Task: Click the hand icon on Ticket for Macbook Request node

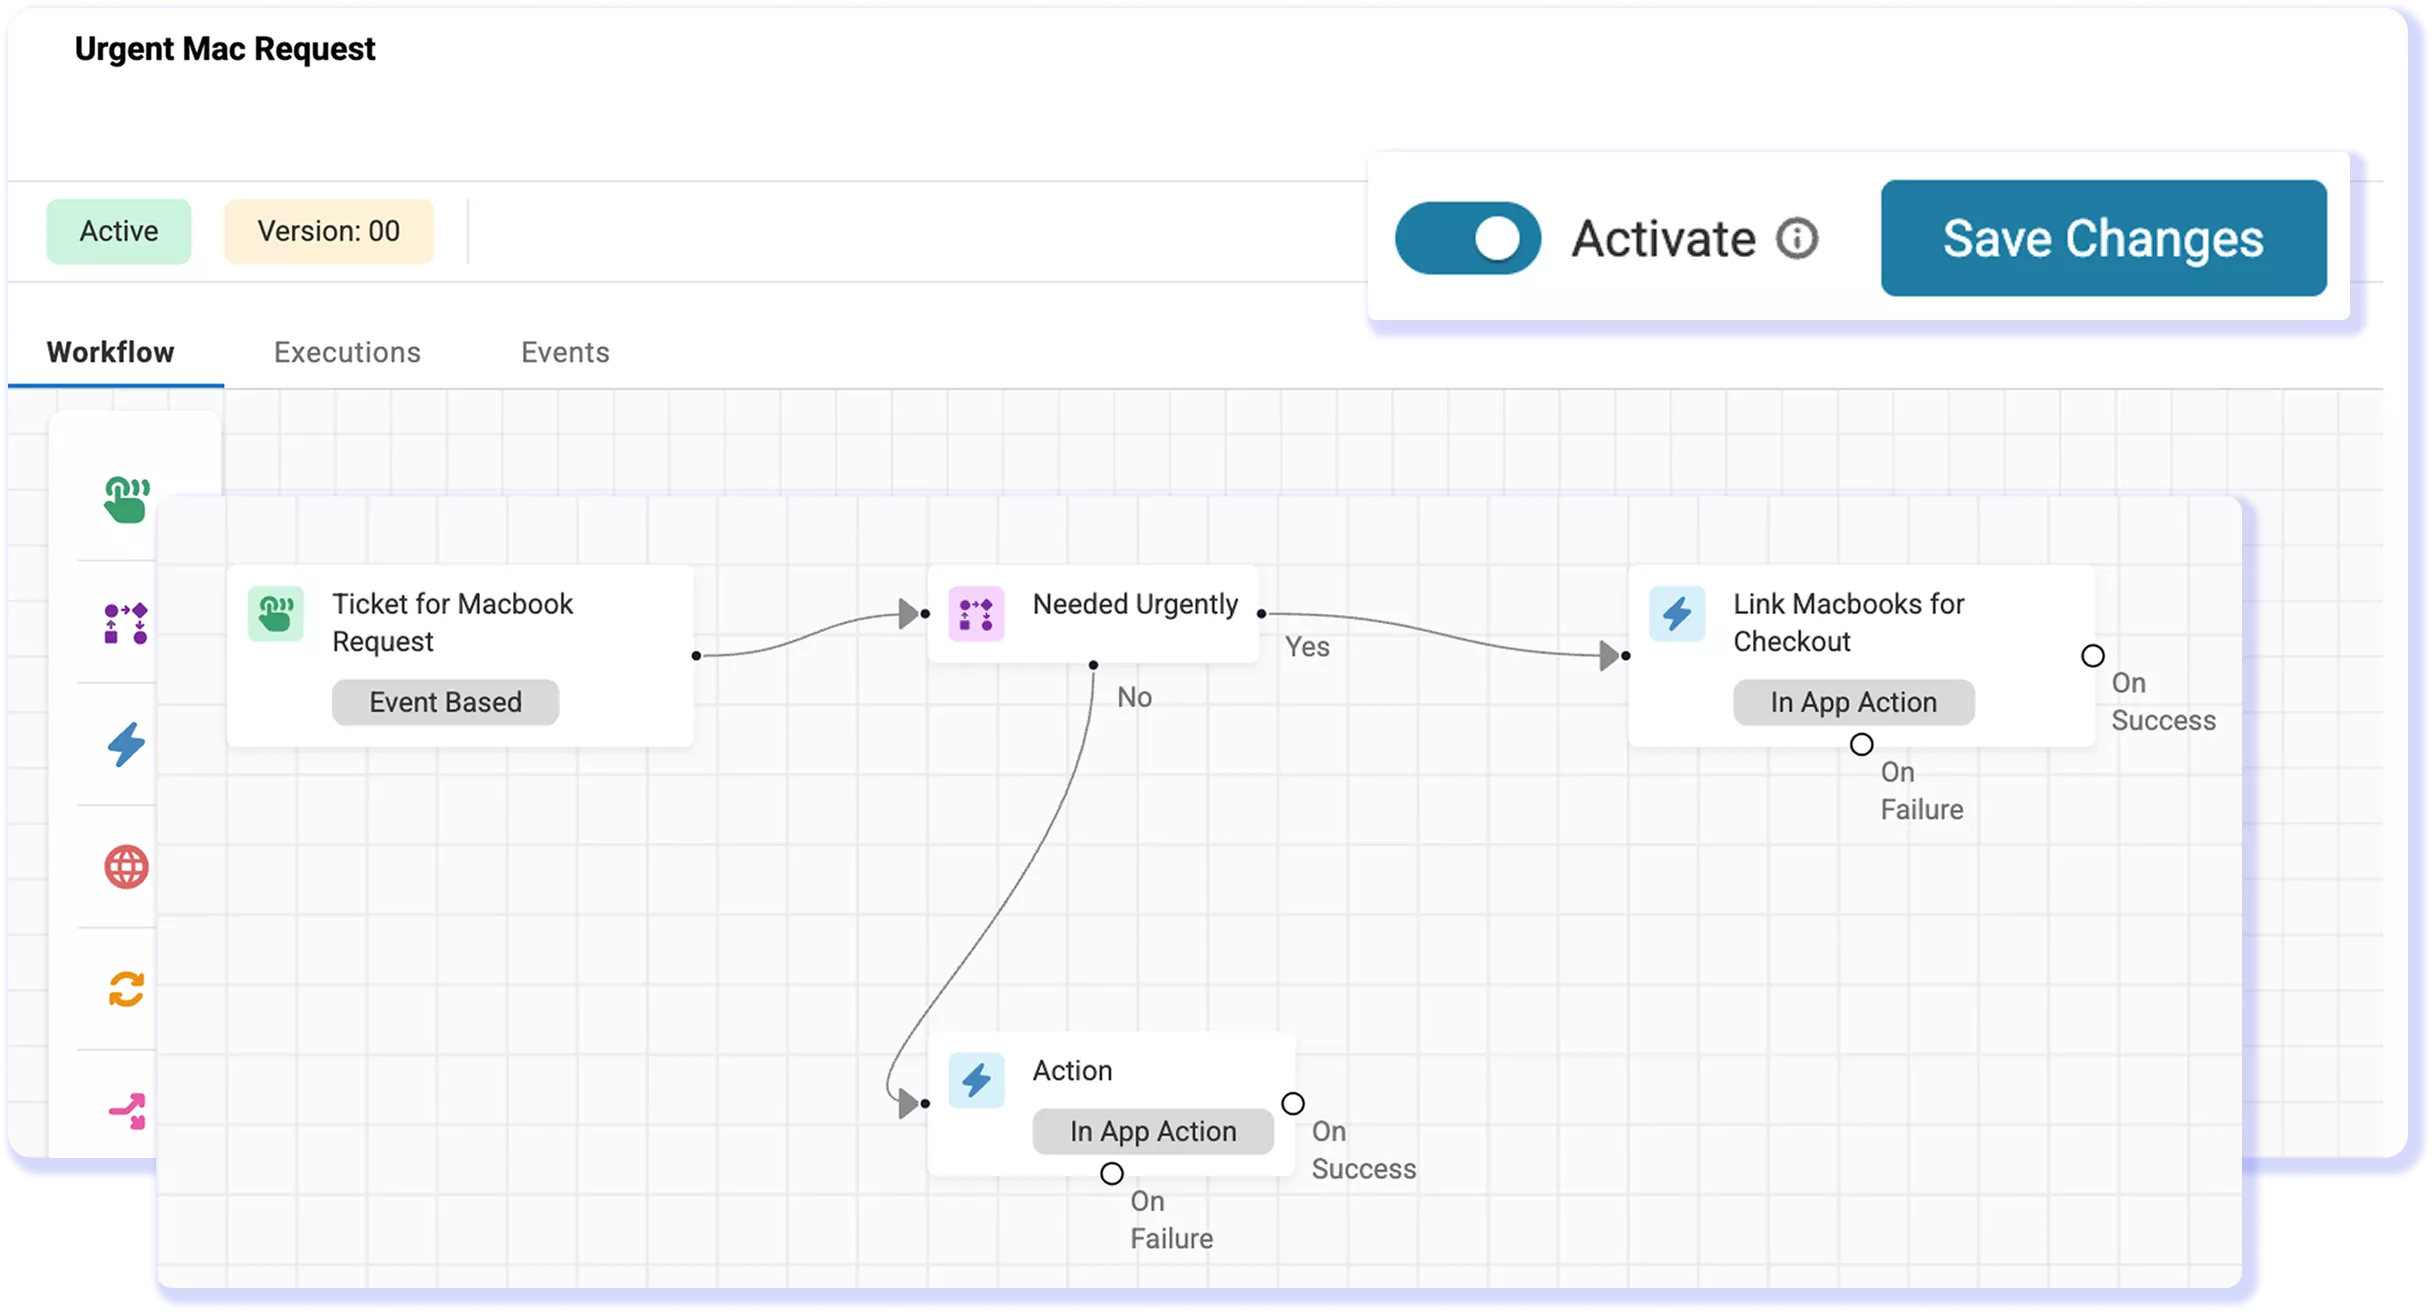Action: pyautogui.click(x=276, y=613)
